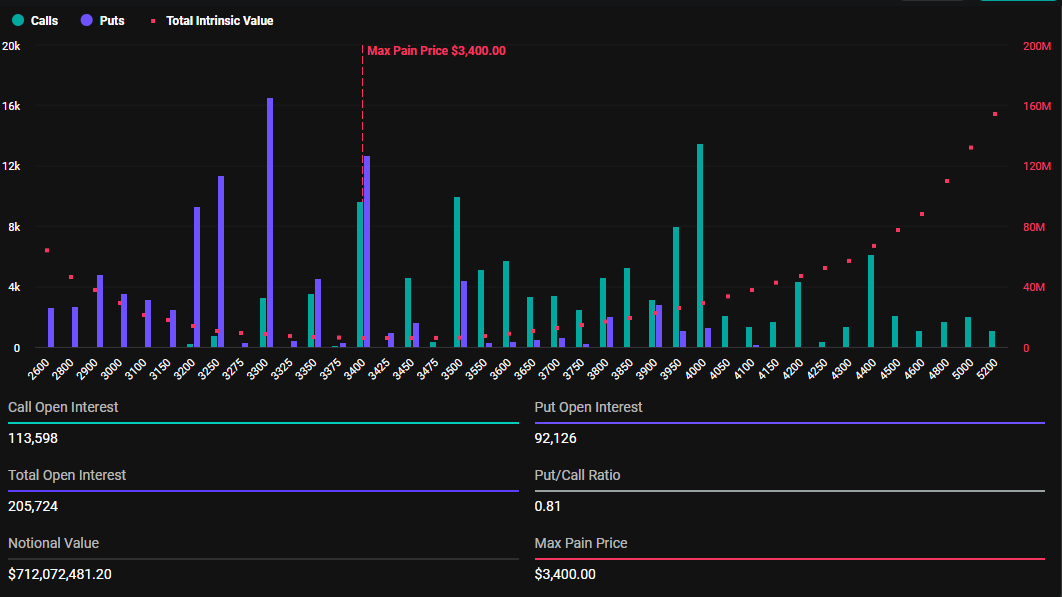Image resolution: width=1062 pixels, height=597 pixels.
Task: Click the Puts bar at strike 3200
Action: tap(197, 277)
